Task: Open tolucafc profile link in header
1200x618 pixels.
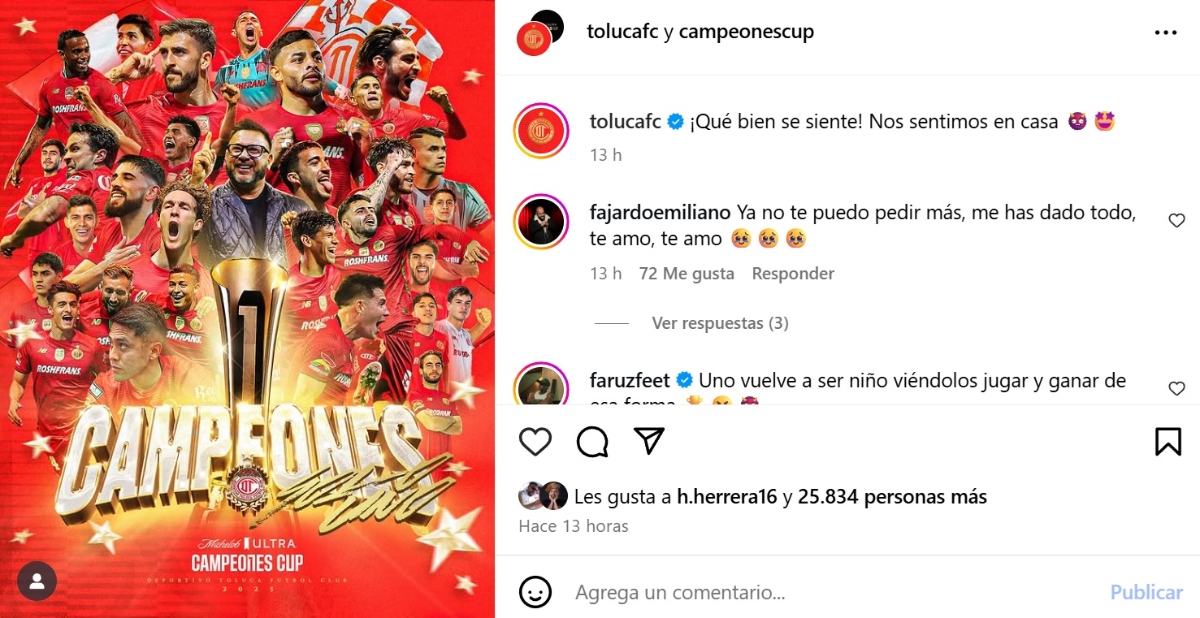Action: pos(622,31)
